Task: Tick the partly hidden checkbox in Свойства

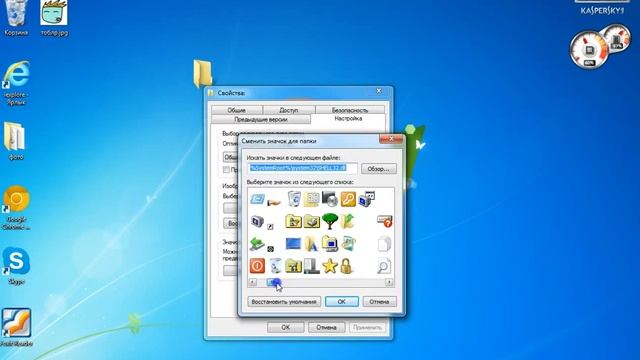Action: (227, 169)
